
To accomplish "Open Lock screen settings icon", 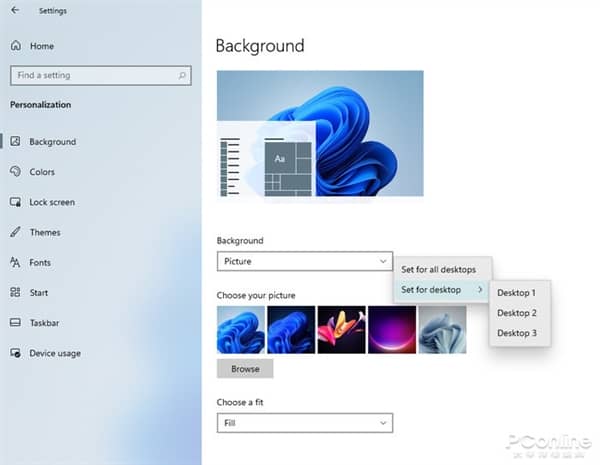I will (x=15, y=202).
